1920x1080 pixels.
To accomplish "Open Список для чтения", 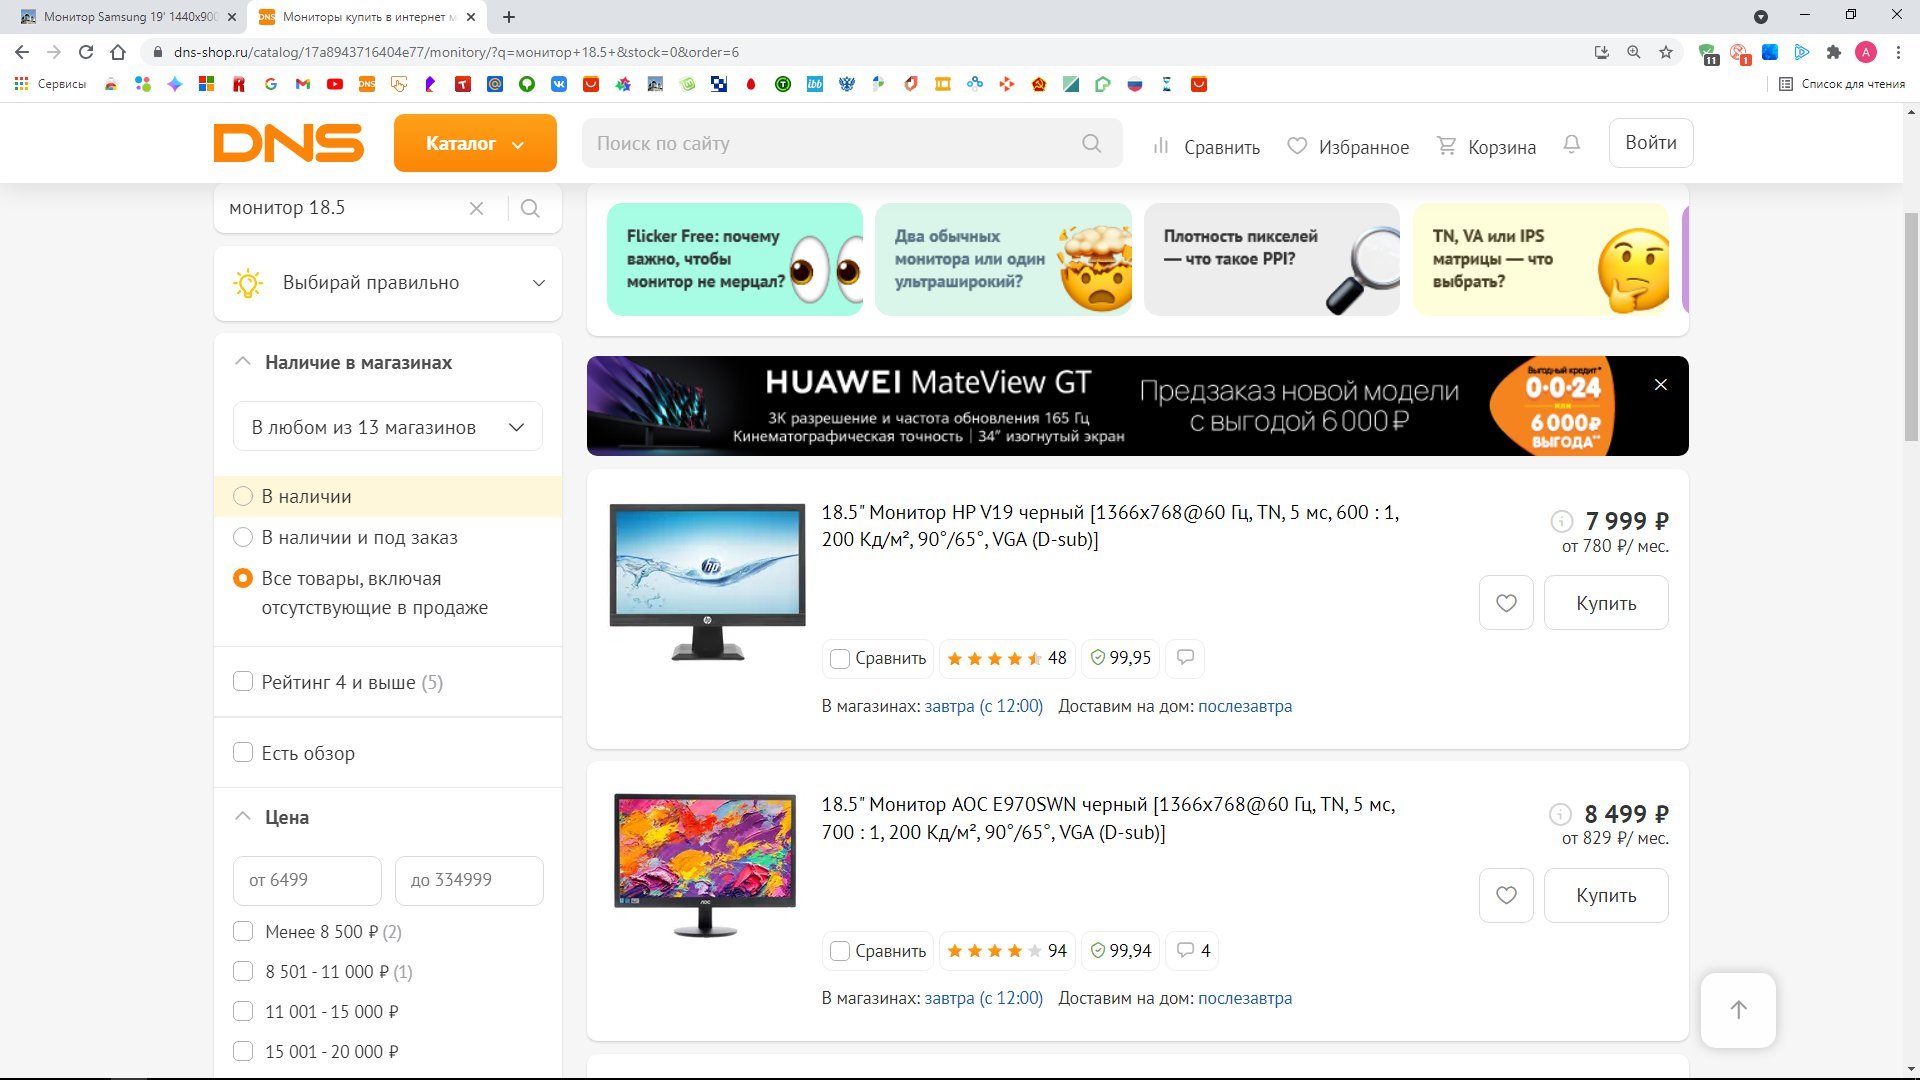I will tap(1842, 84).
